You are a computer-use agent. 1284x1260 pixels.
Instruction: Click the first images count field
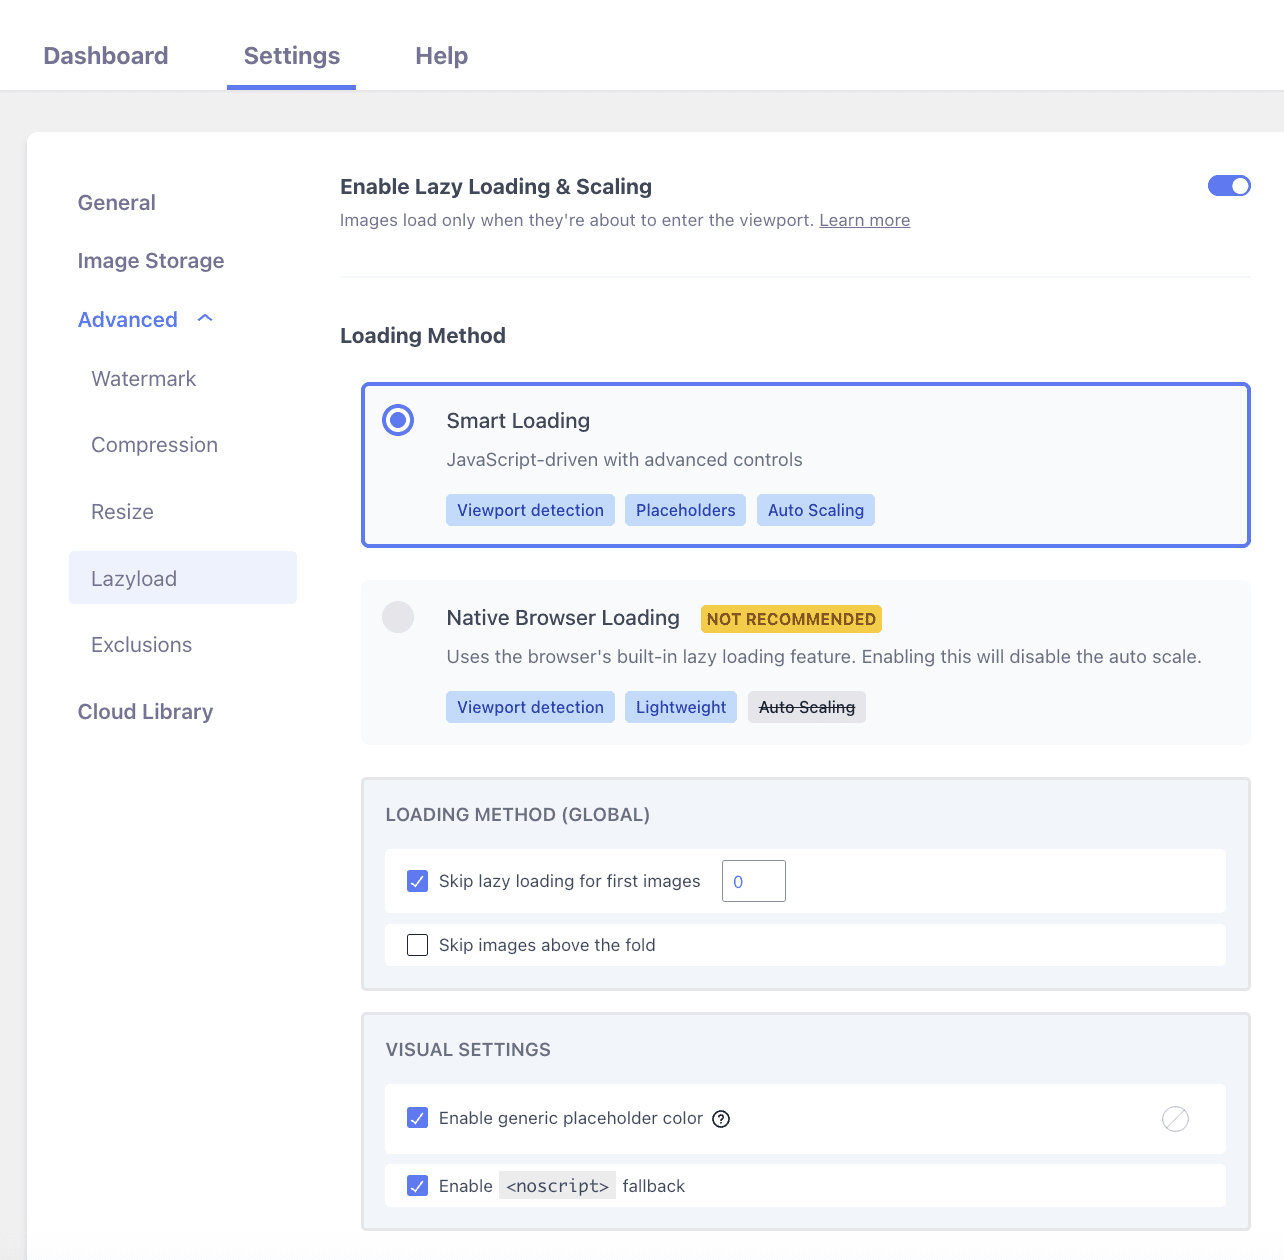click(753, 881)
